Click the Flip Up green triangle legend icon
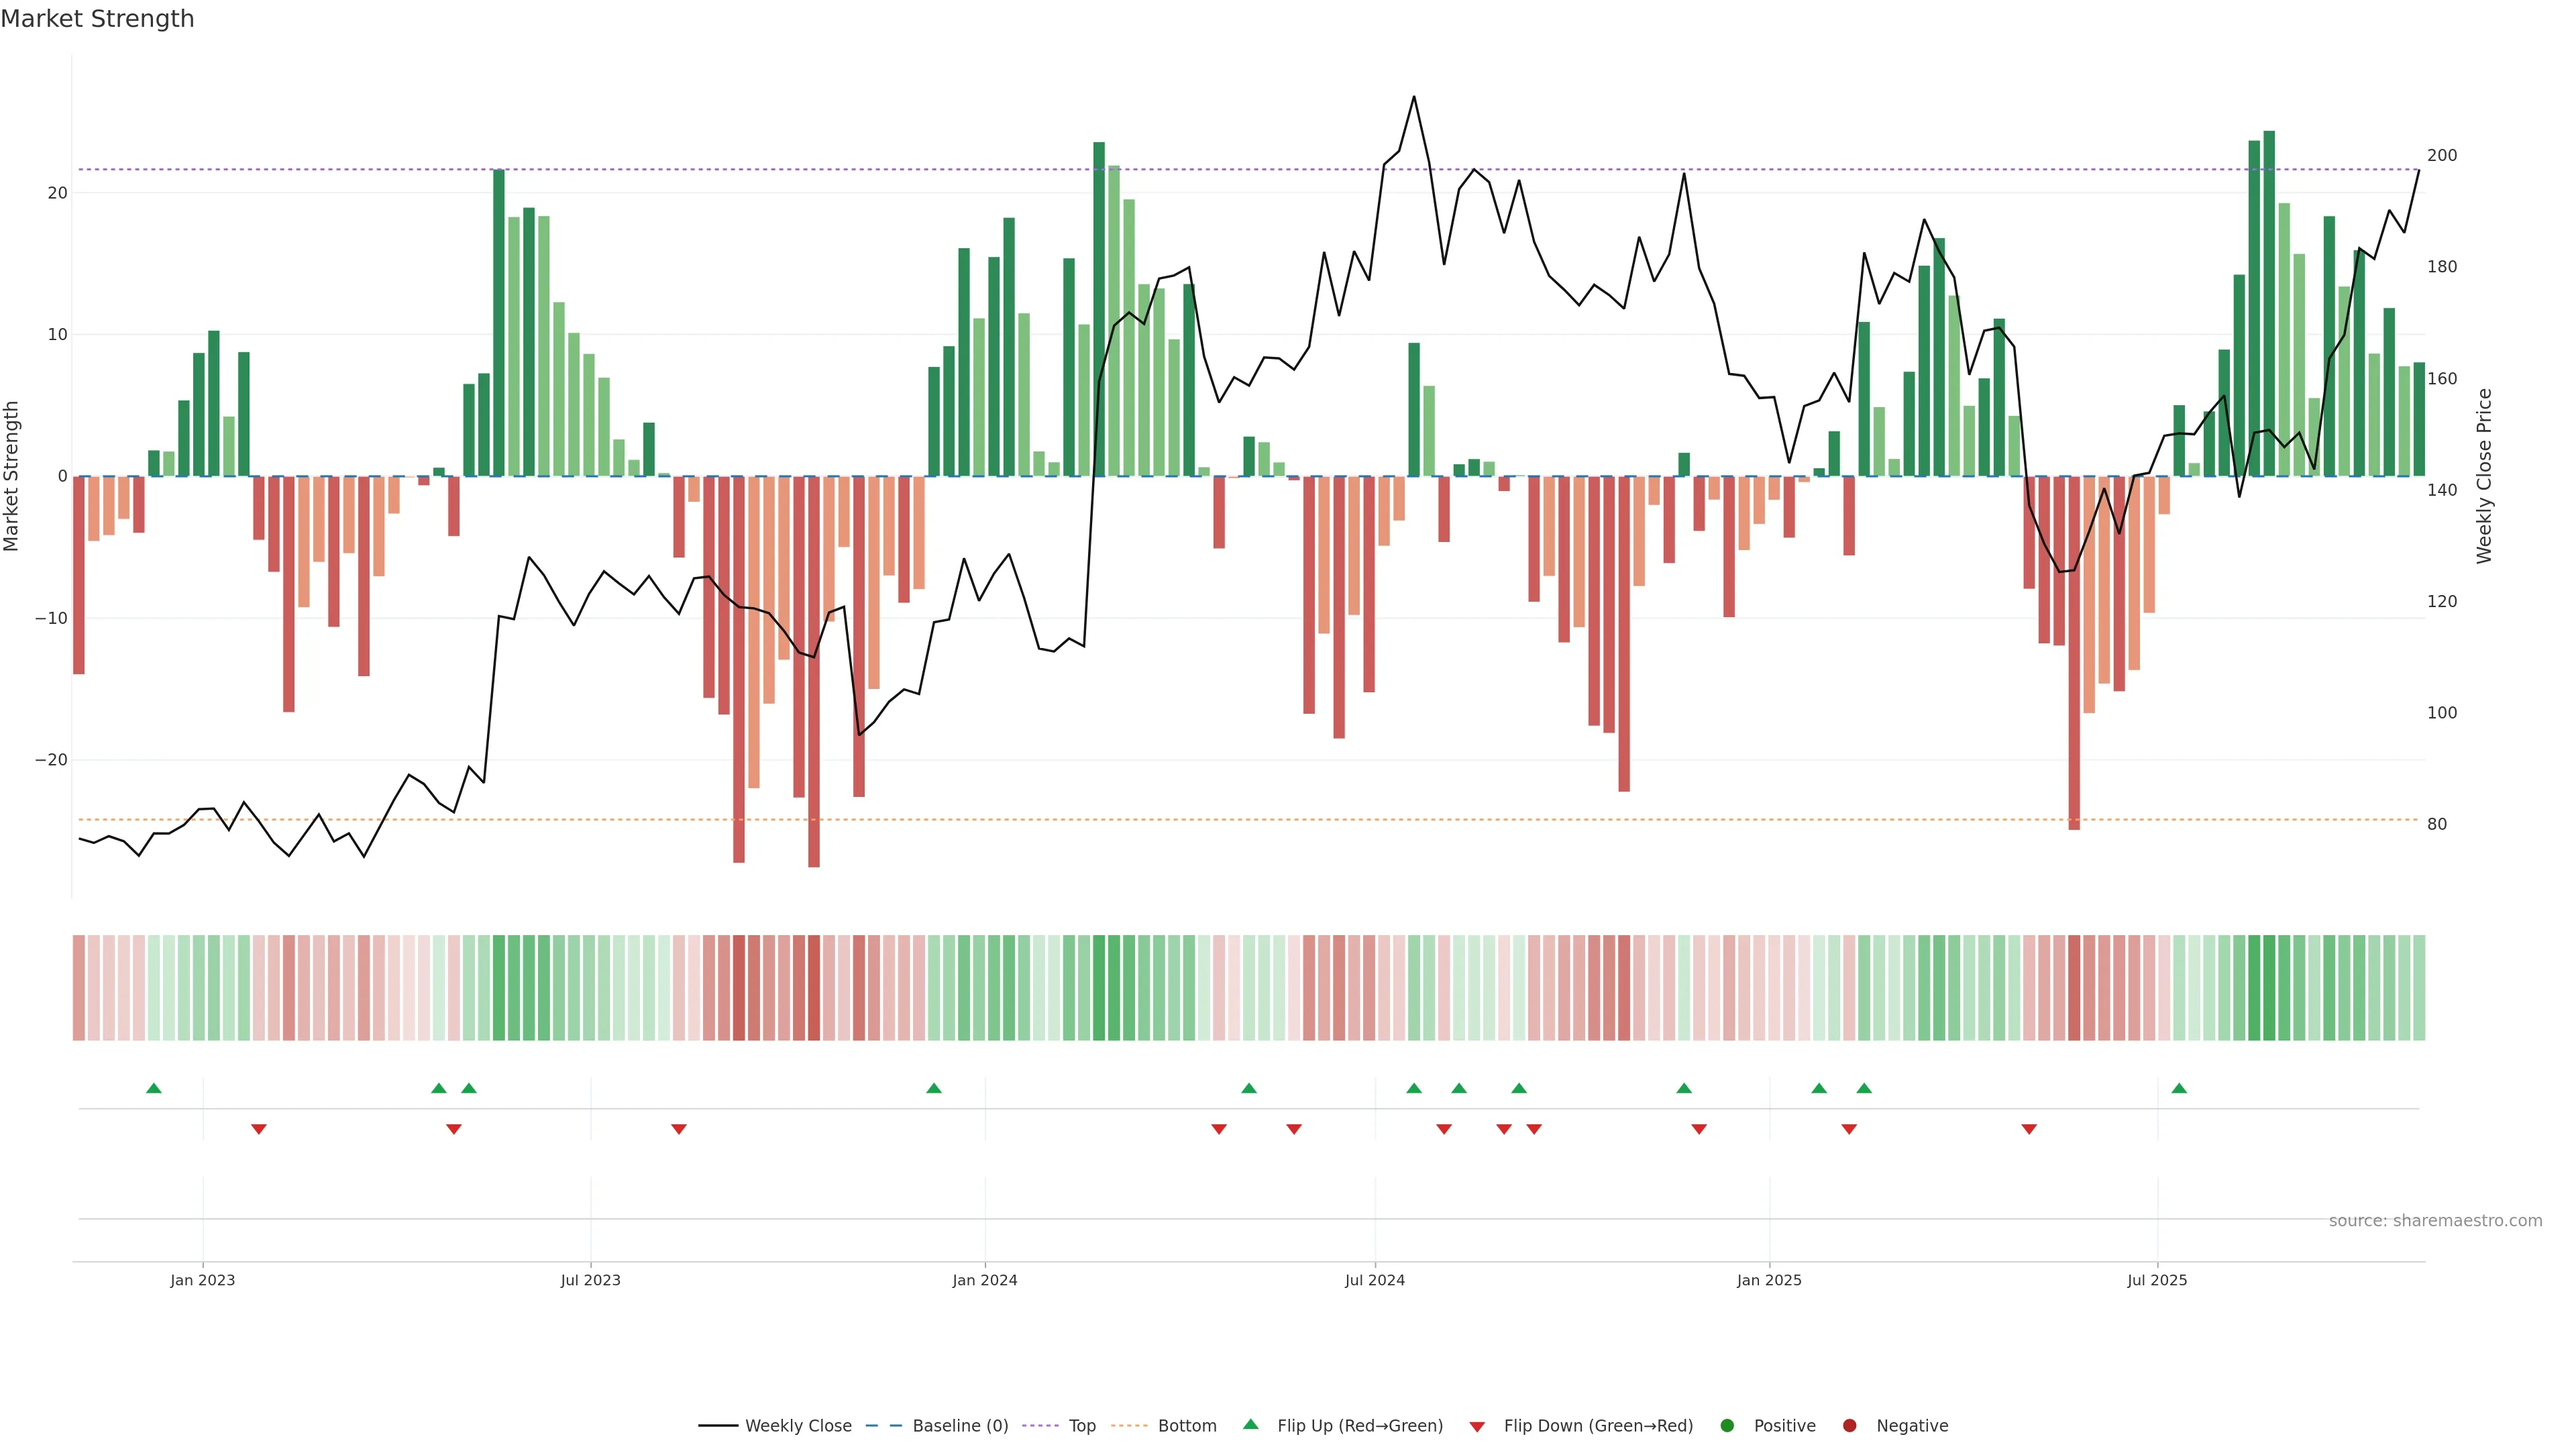The height and width of the screenshot is (1449, 2576). (x=1250, y=1424)
